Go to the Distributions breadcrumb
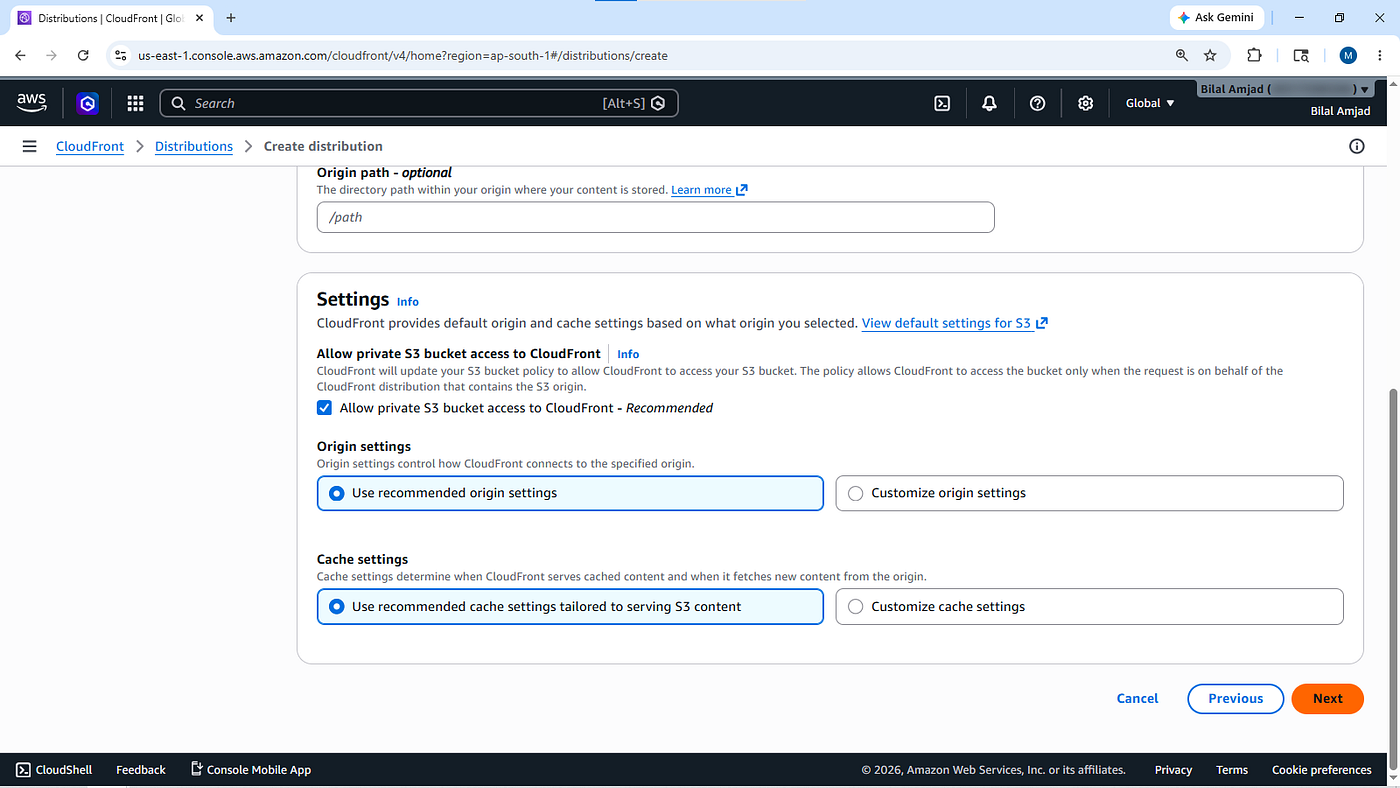Screen dimensions: 1400x788 tap(194, 146)
